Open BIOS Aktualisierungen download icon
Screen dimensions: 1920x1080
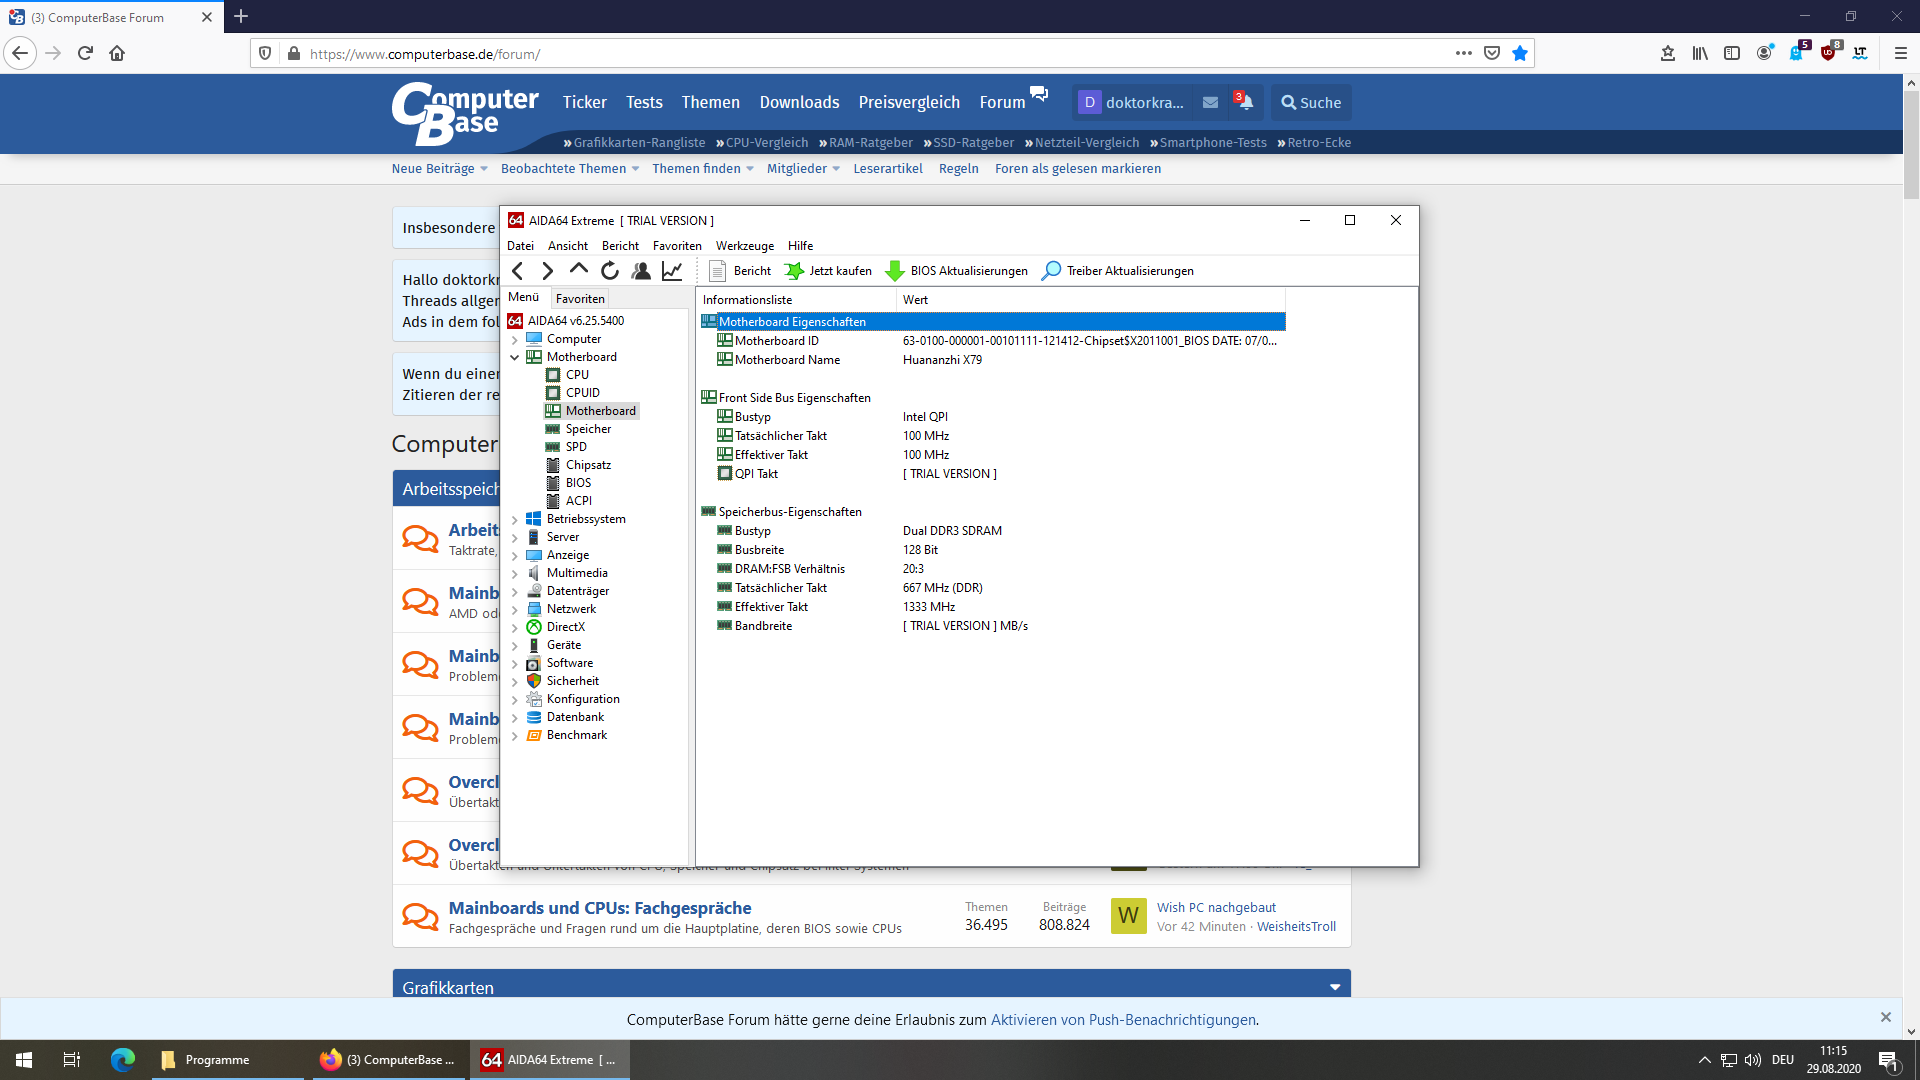(x=895, y=271)
